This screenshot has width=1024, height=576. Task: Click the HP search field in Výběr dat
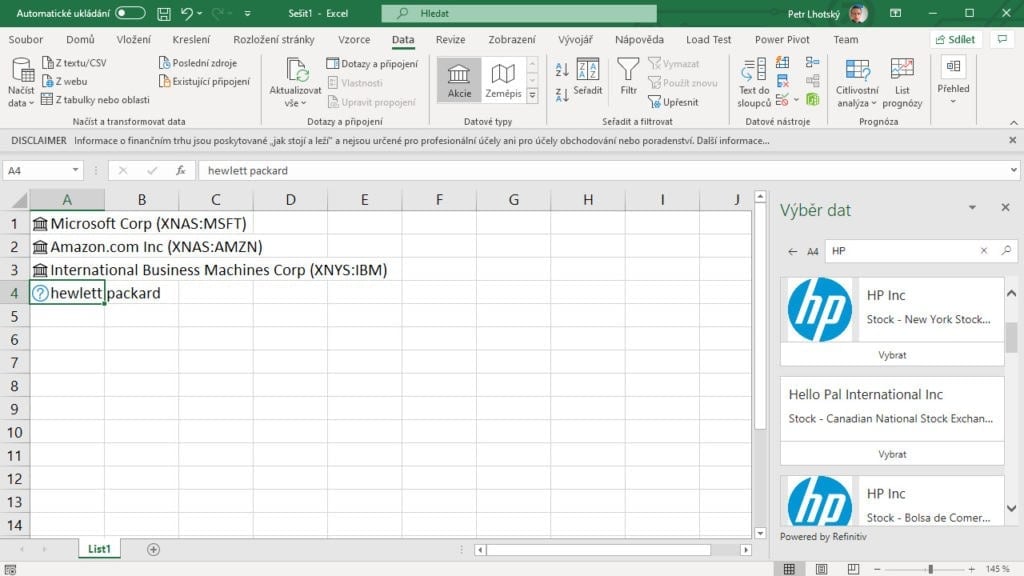click(900, 251)
